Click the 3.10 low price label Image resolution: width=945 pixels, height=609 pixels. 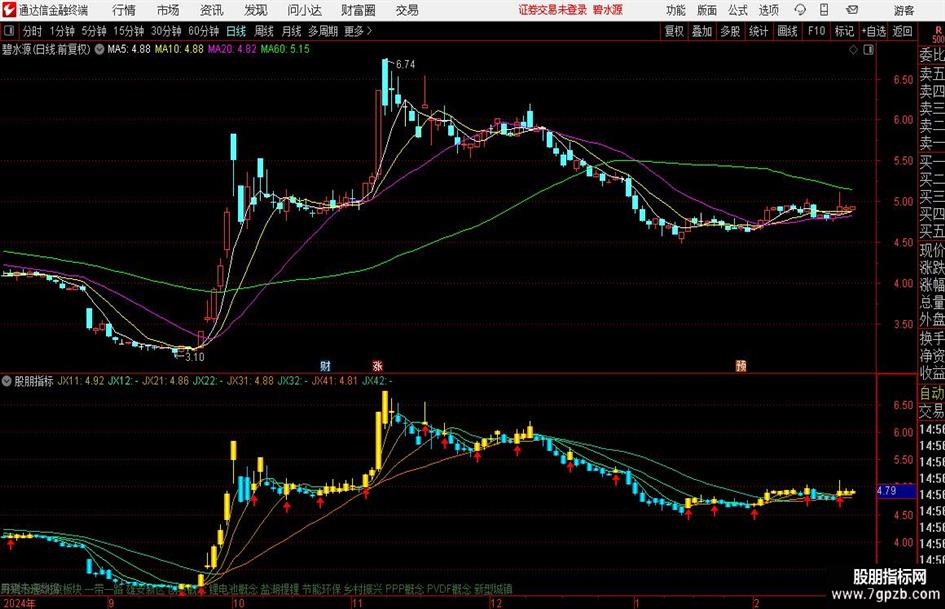tap(195, 357)
